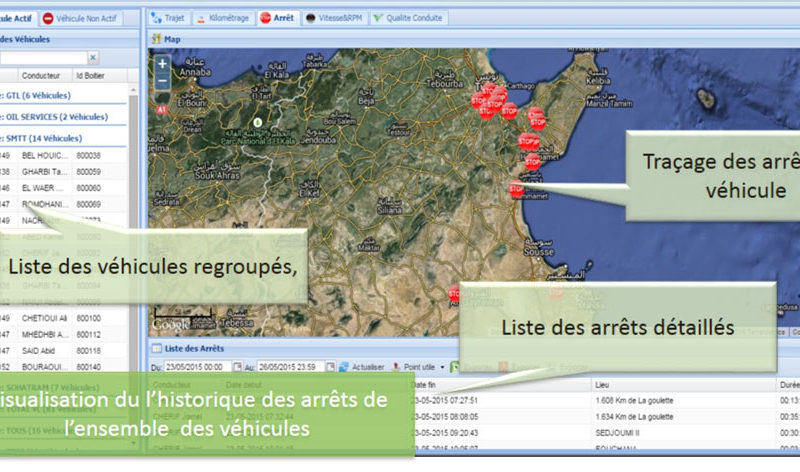The height and width of the screenshot is (472, 800).
Task: Select the Vitesse&RPM tab
Action: (333, 18)
